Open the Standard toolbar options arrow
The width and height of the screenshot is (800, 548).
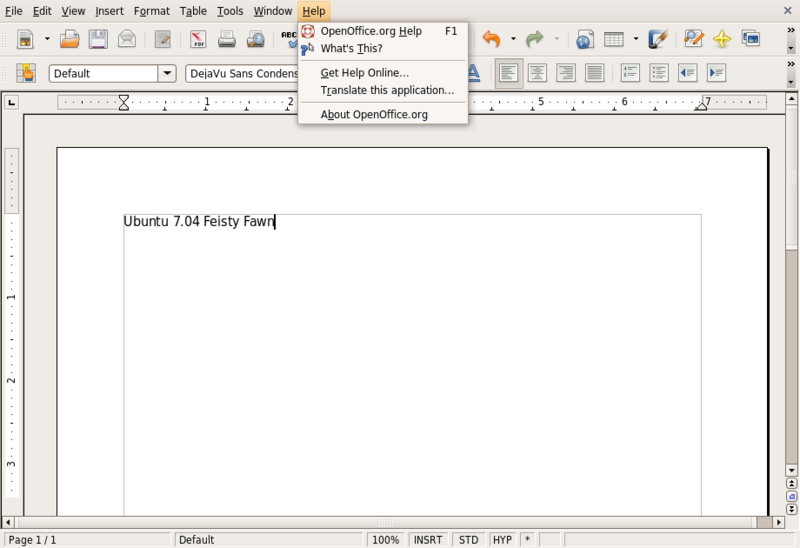pos(791,48)
